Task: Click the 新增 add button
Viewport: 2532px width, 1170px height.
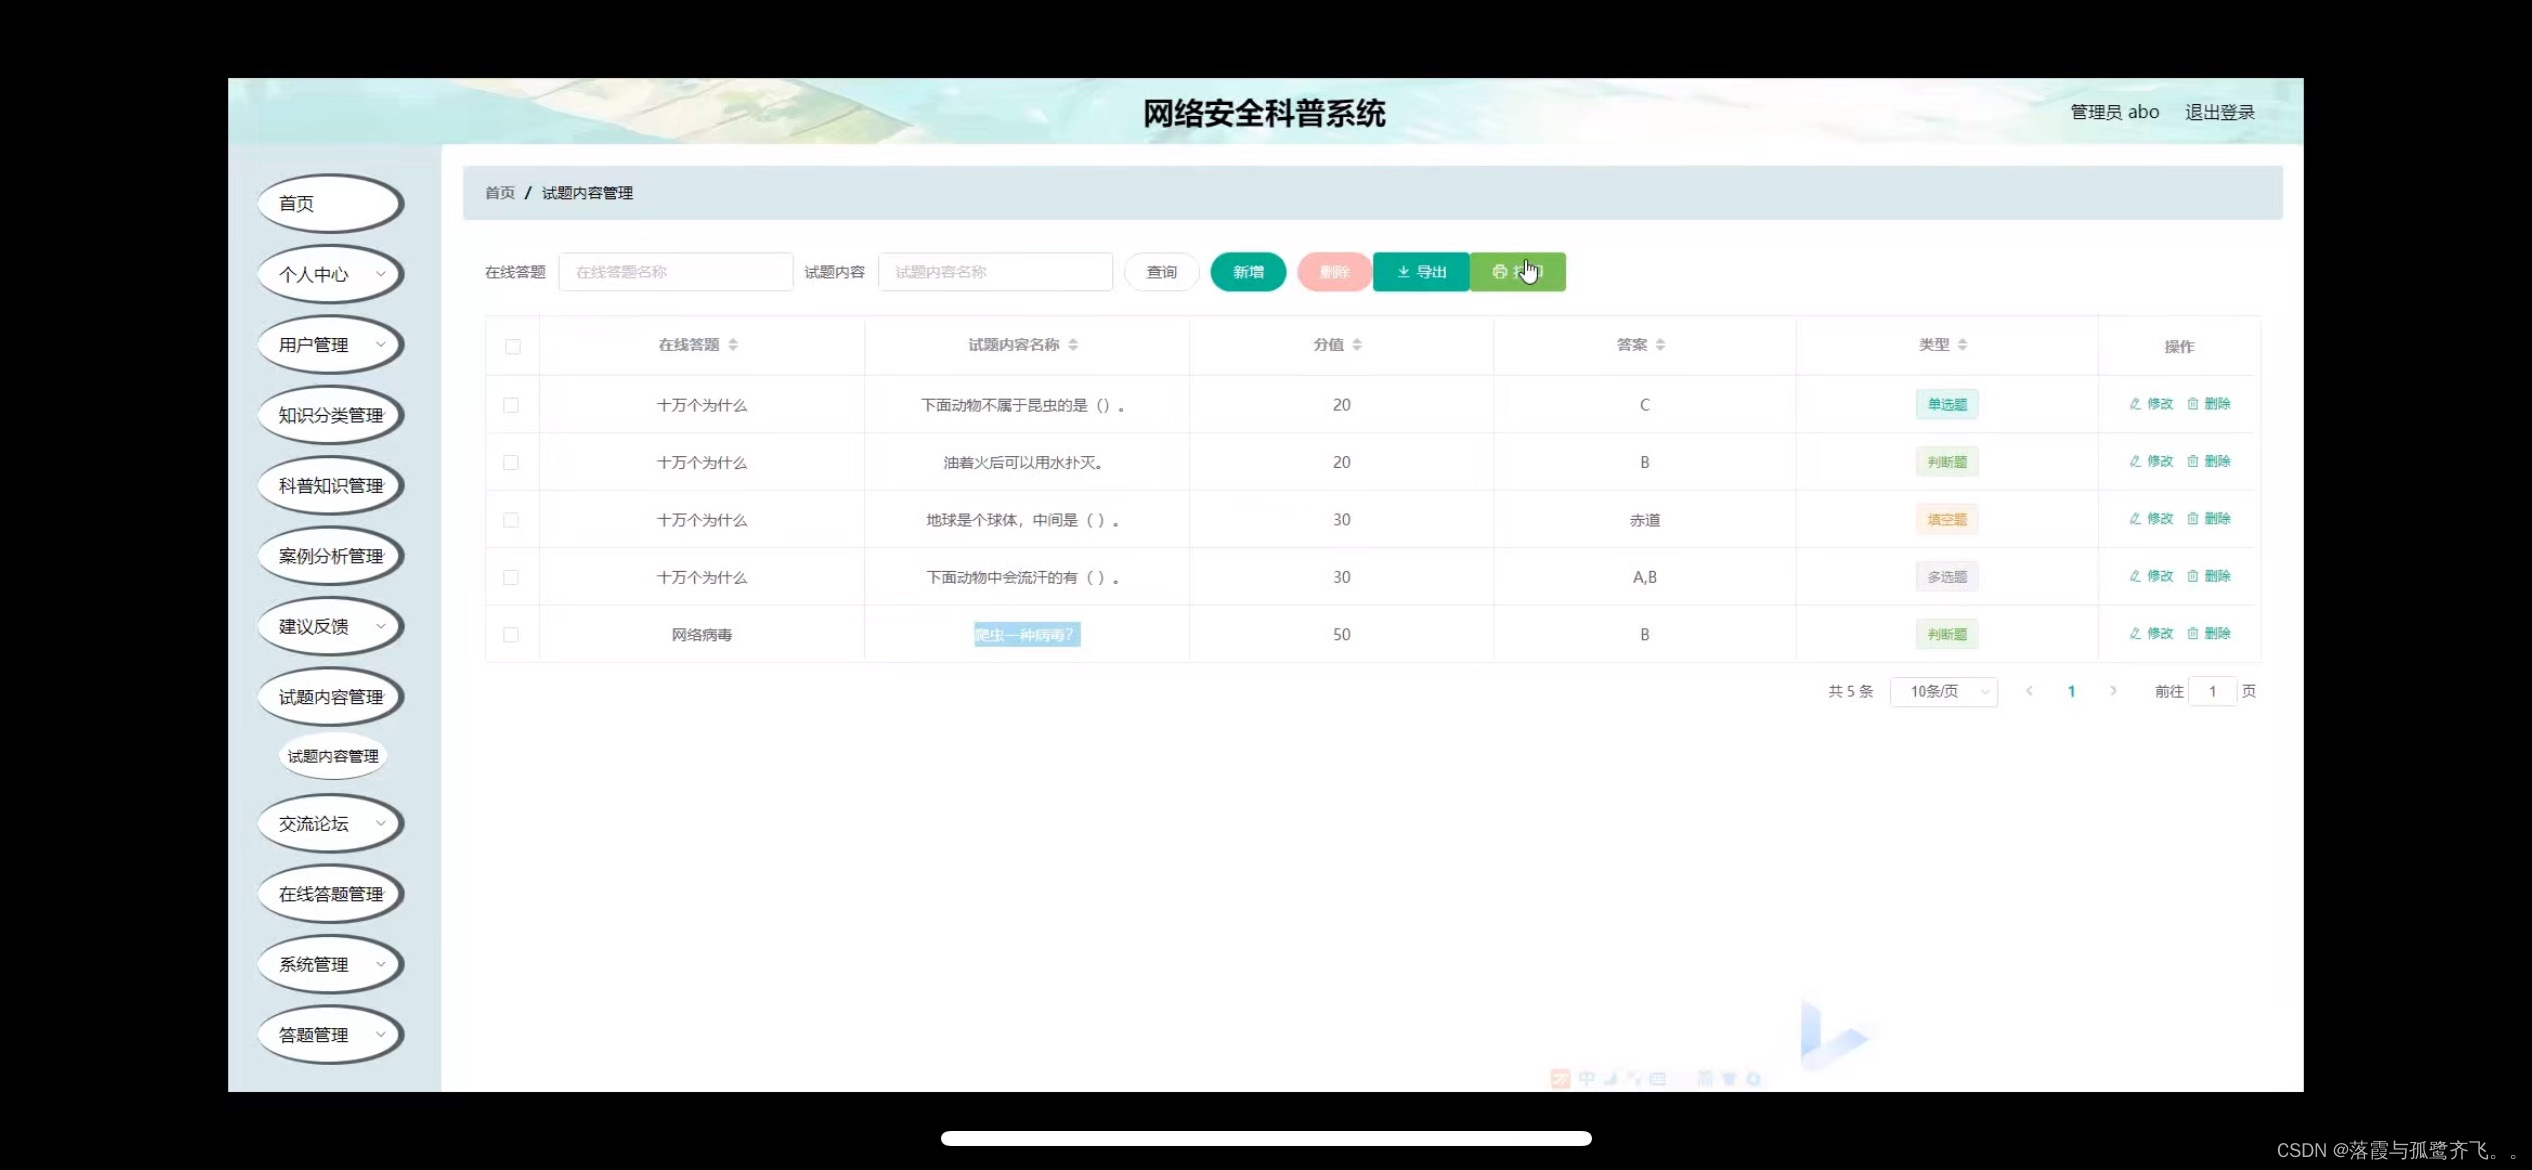Action: (1248, 272)
